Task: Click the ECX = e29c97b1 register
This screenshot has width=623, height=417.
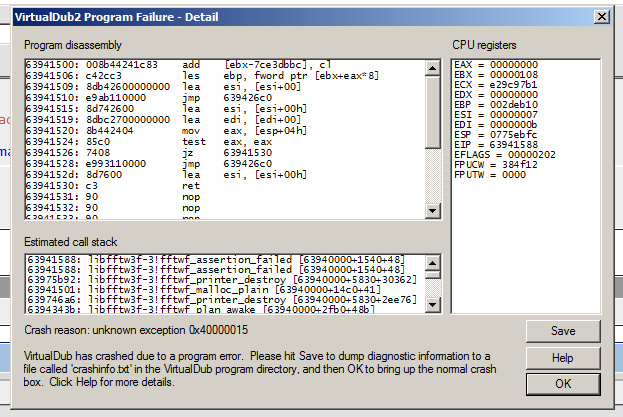Action: 496,85
